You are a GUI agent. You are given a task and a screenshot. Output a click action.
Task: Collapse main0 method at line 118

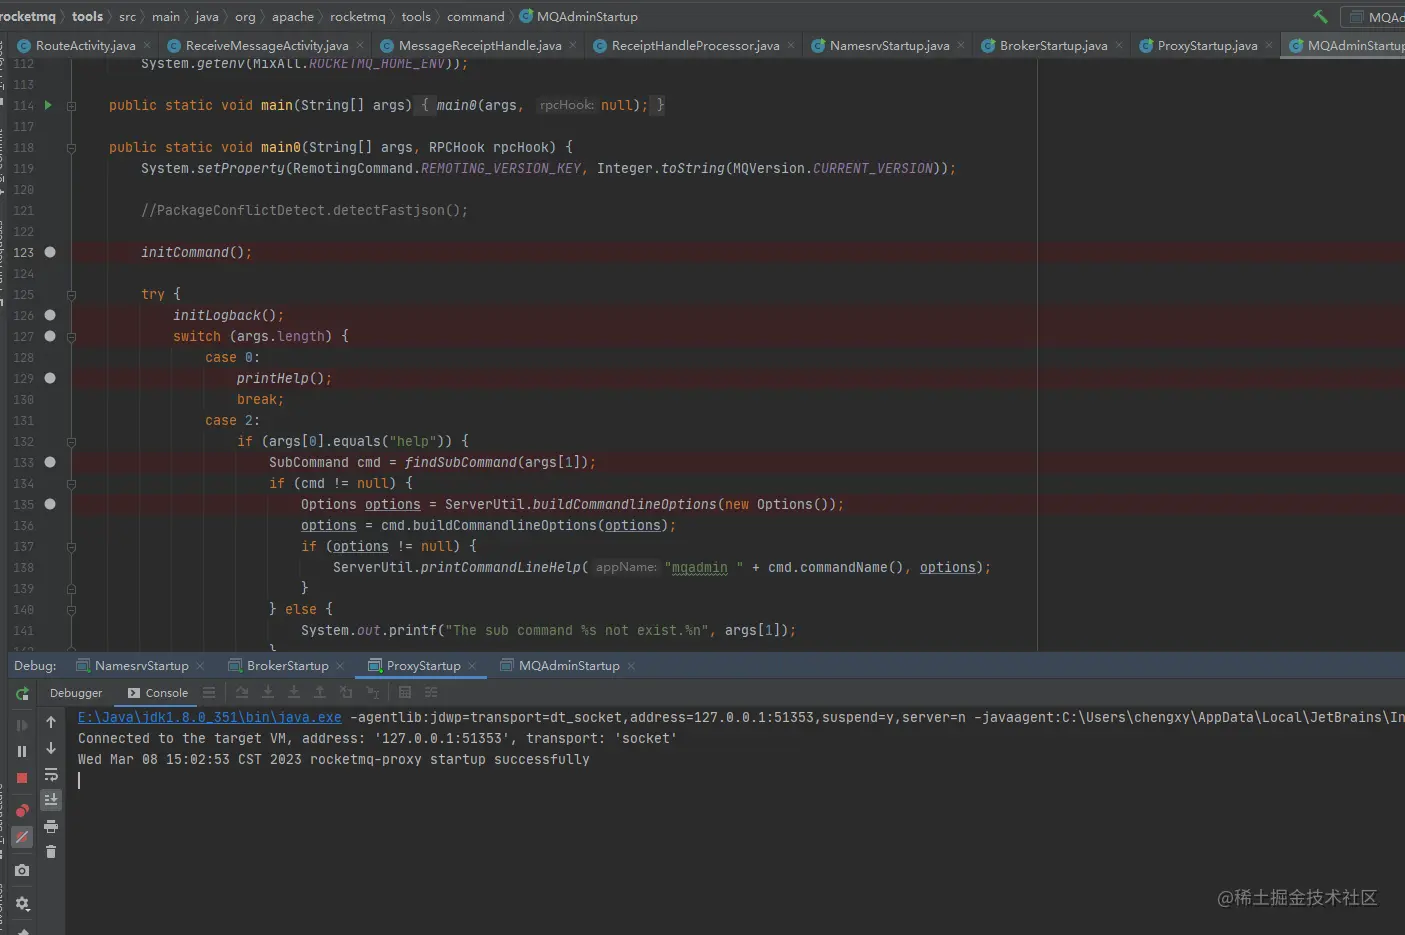pos(71,147)
